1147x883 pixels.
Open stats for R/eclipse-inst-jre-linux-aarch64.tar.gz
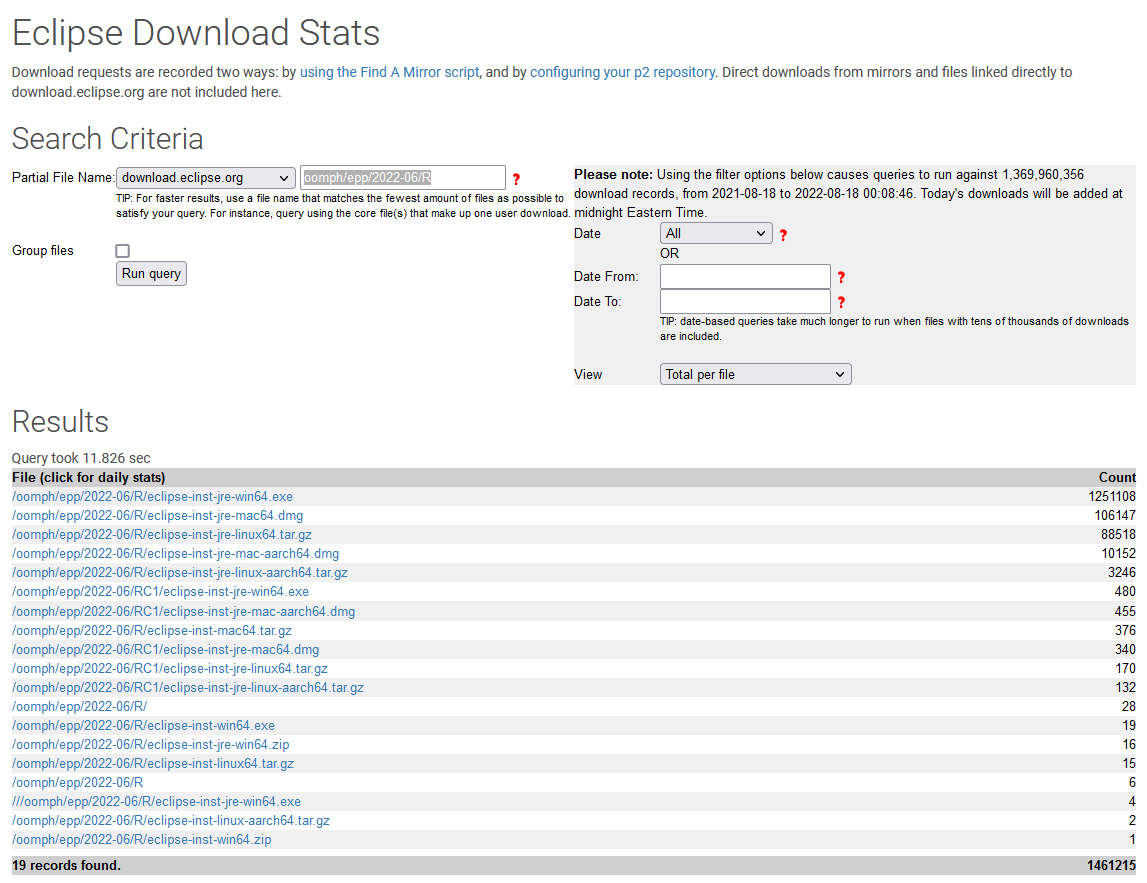[180, 573]
